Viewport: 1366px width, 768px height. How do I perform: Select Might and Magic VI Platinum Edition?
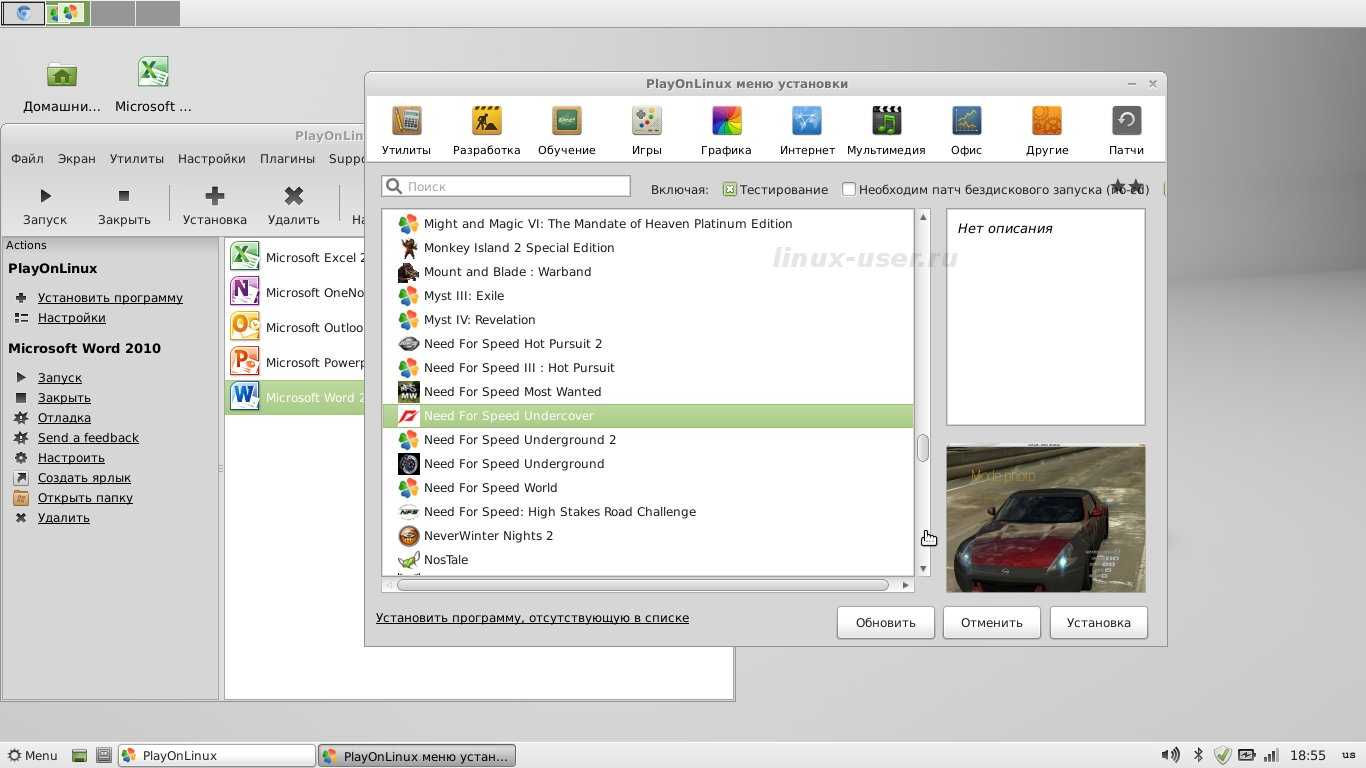coord(648,224)
